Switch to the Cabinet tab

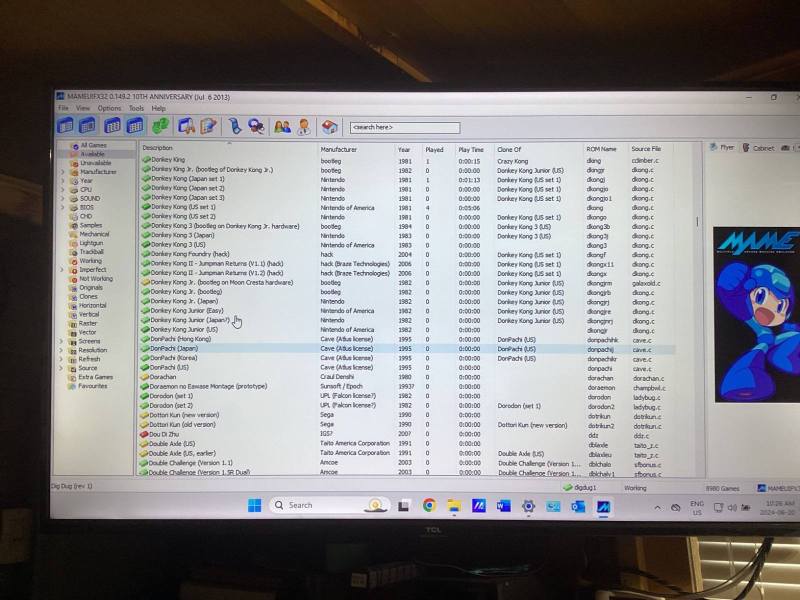[758, 148]
